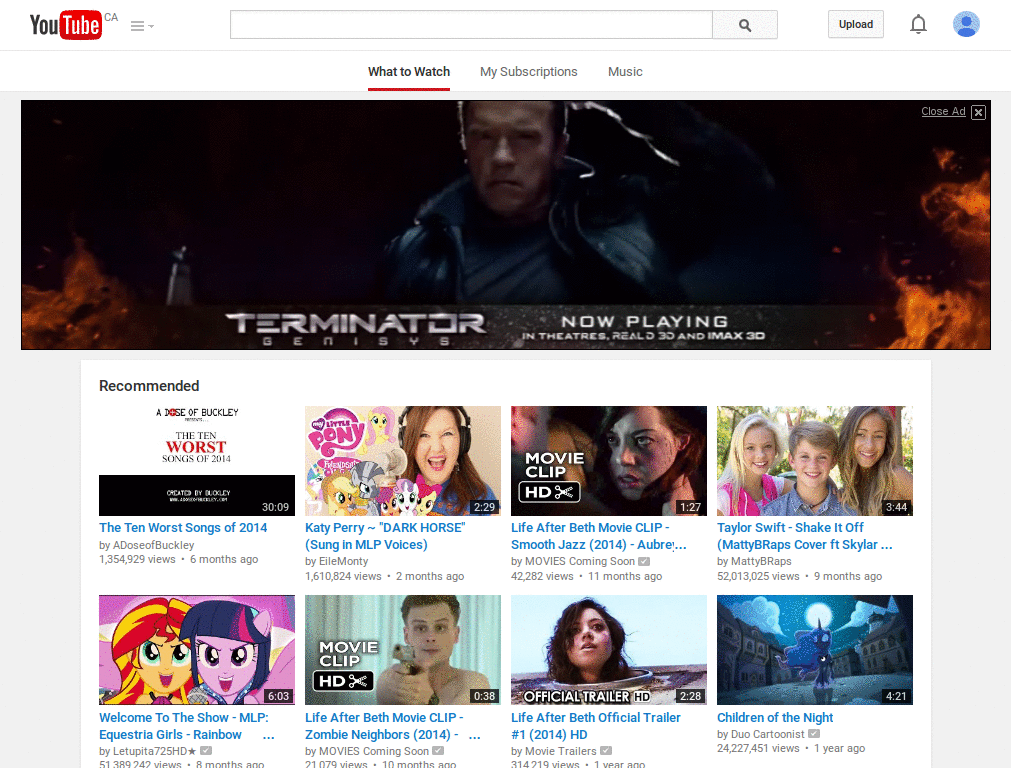This screenshot has width=1024, height=768.
Task: Focus the YouTube search field
Action: click(471, 25)
